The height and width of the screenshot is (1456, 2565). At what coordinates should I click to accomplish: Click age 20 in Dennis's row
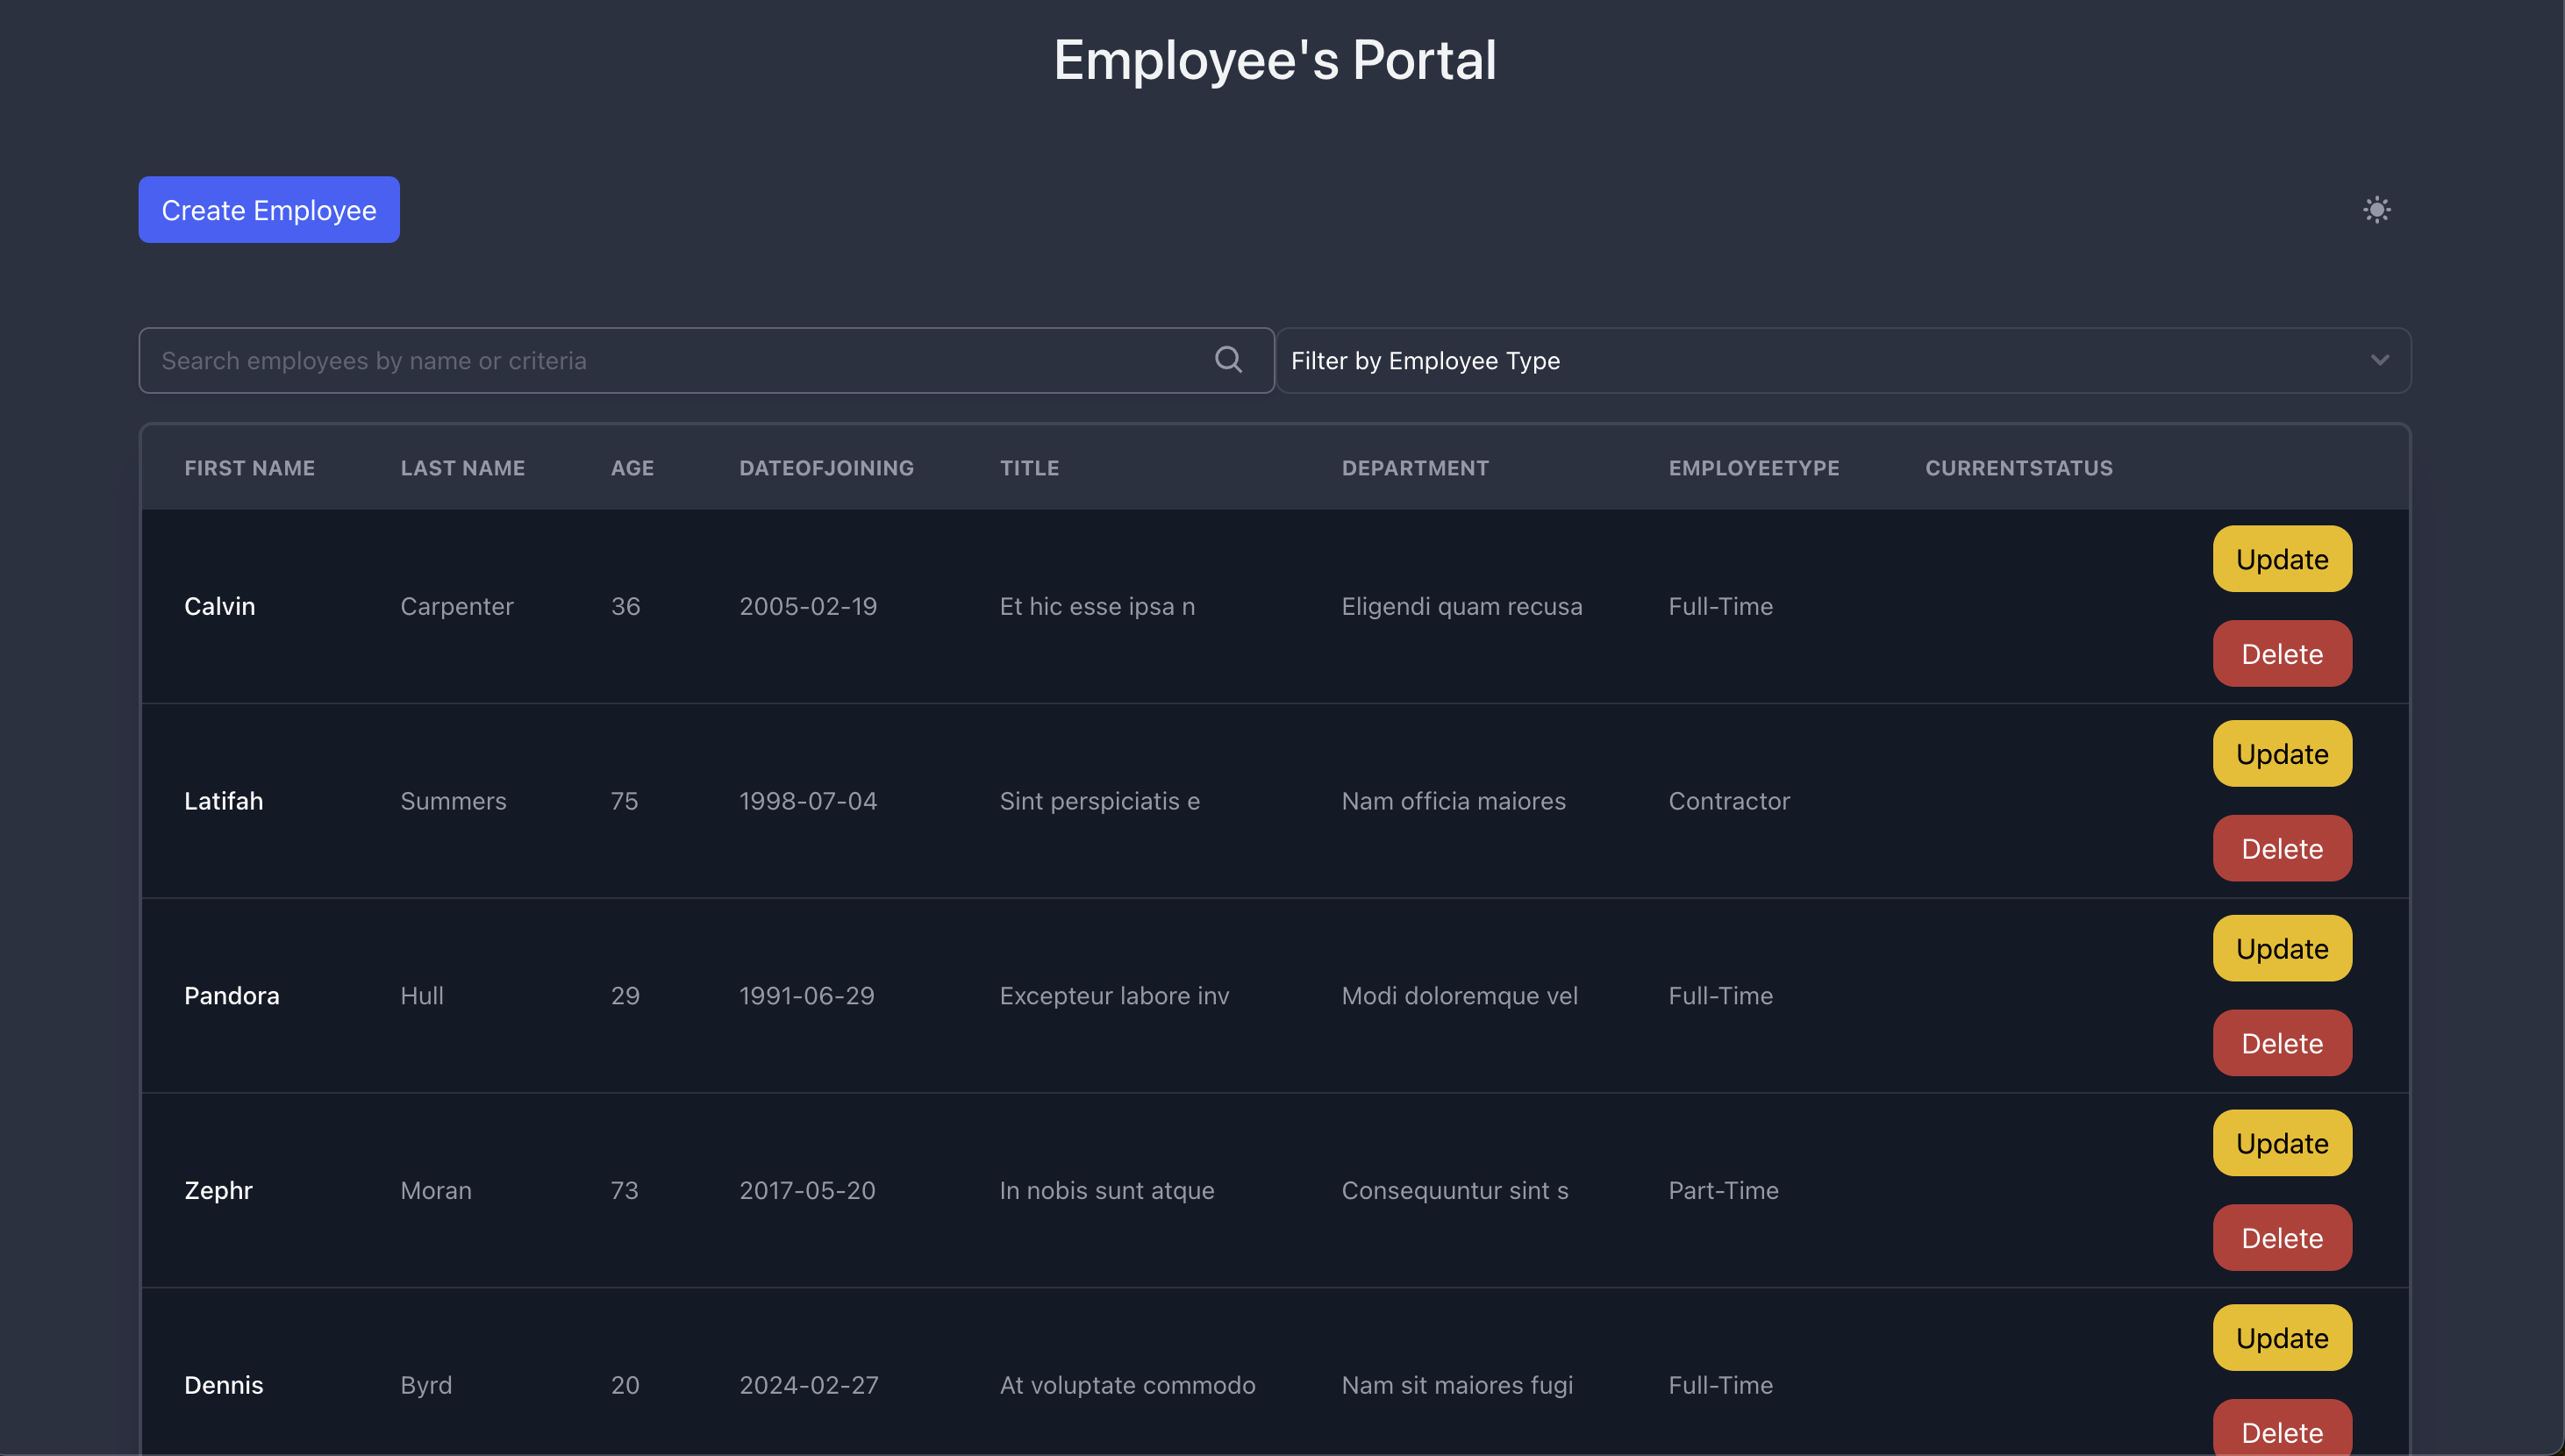pos(625,1386)
